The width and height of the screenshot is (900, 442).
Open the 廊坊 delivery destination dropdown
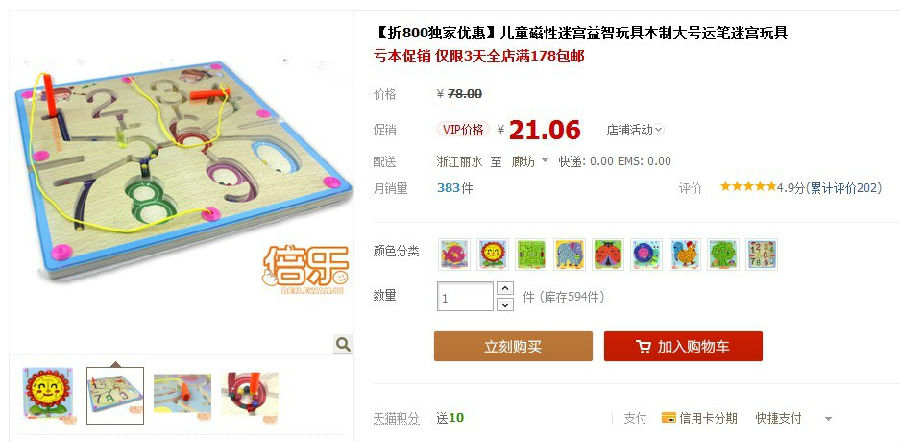(530, 161)
